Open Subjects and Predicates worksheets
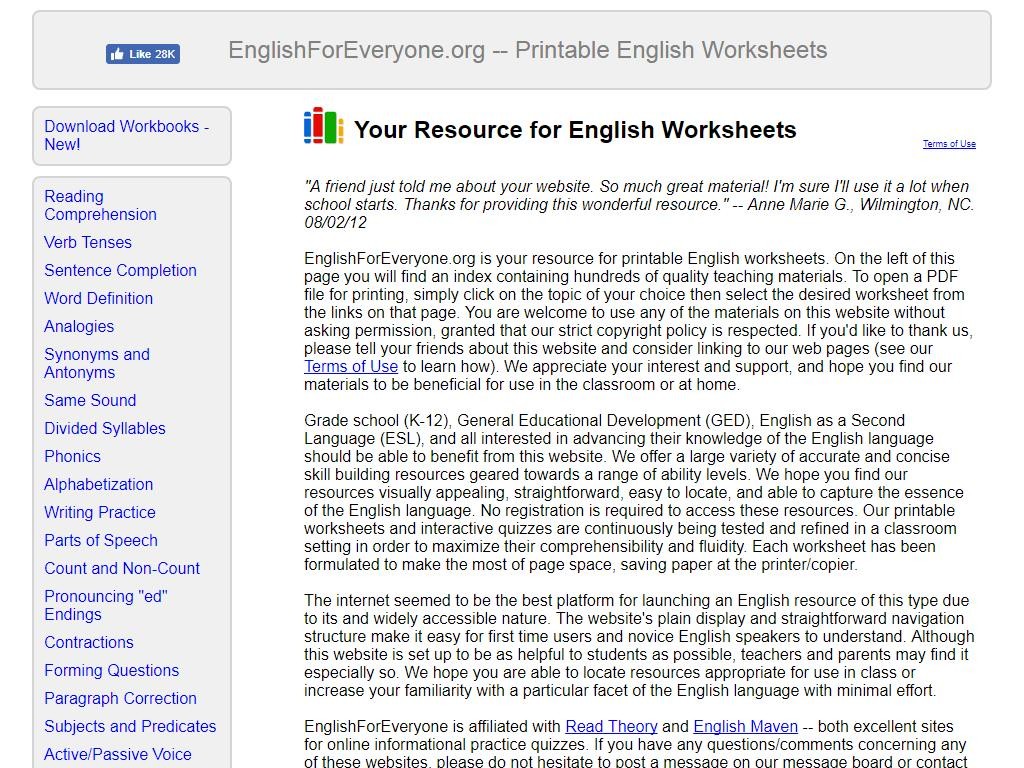Screen dimensions: 1024x768 pos(130,727)
